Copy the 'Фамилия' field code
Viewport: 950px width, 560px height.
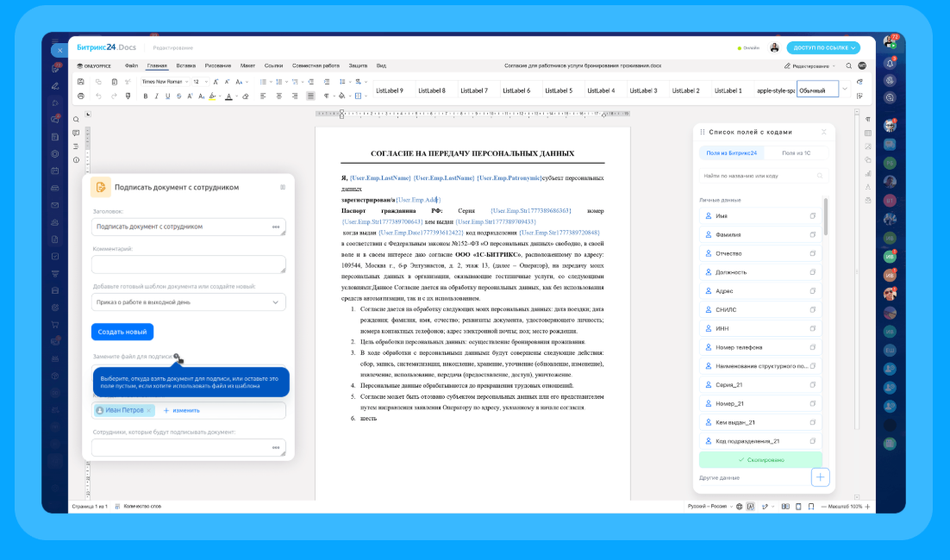click(x=812, y=235)
